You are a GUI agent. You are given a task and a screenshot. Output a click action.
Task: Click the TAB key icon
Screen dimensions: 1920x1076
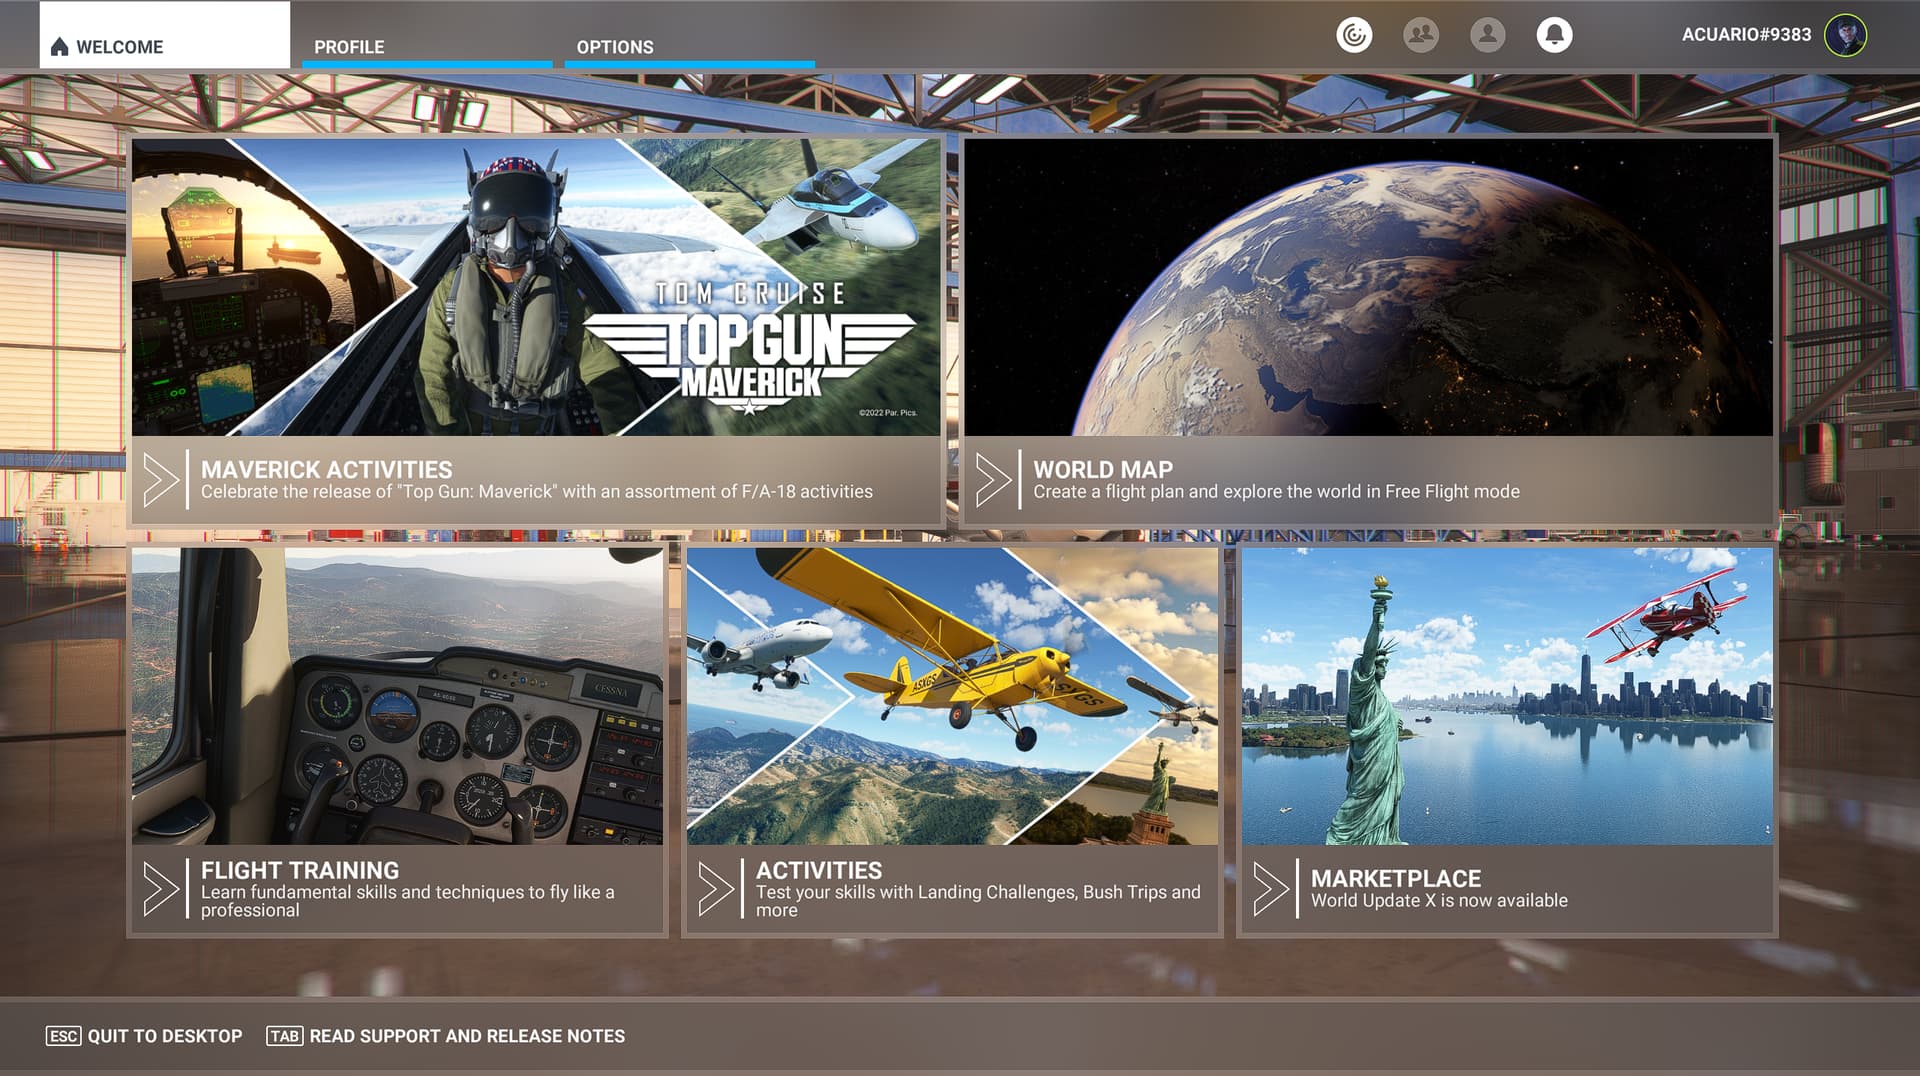[284, 1036]
